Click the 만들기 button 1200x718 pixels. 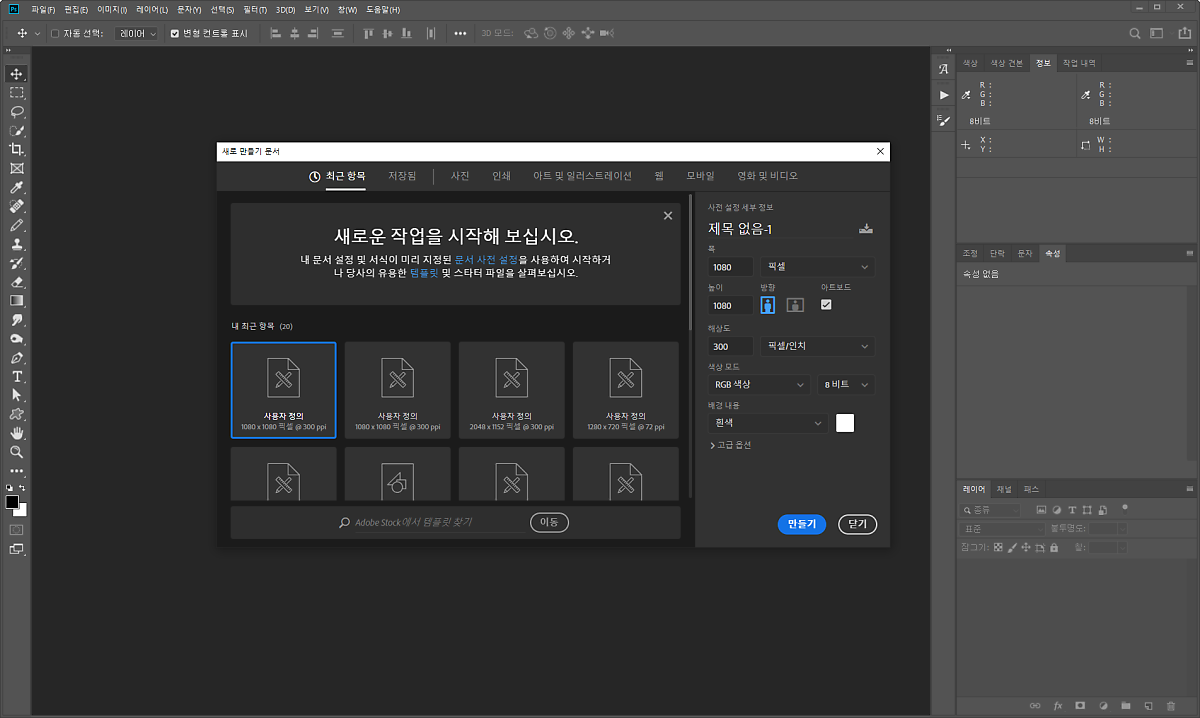pos(802,524)
